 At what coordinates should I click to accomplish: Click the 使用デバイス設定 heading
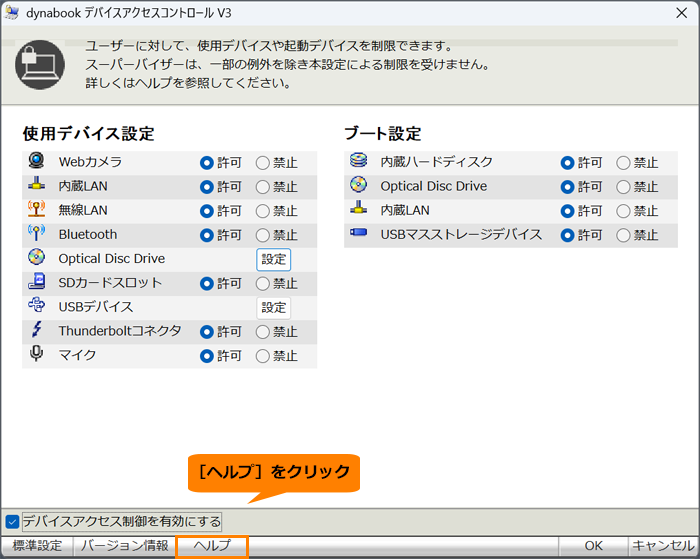click(x=88, y=133)
